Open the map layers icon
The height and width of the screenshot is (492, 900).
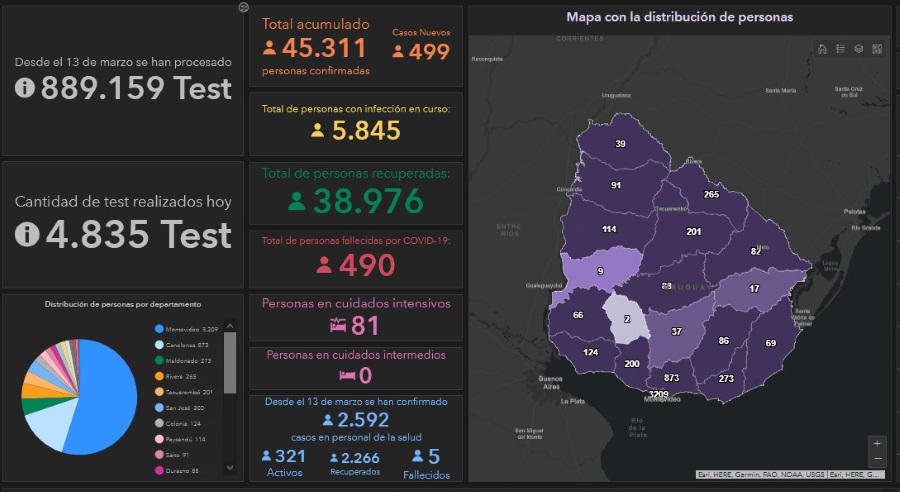pos(858,49)
